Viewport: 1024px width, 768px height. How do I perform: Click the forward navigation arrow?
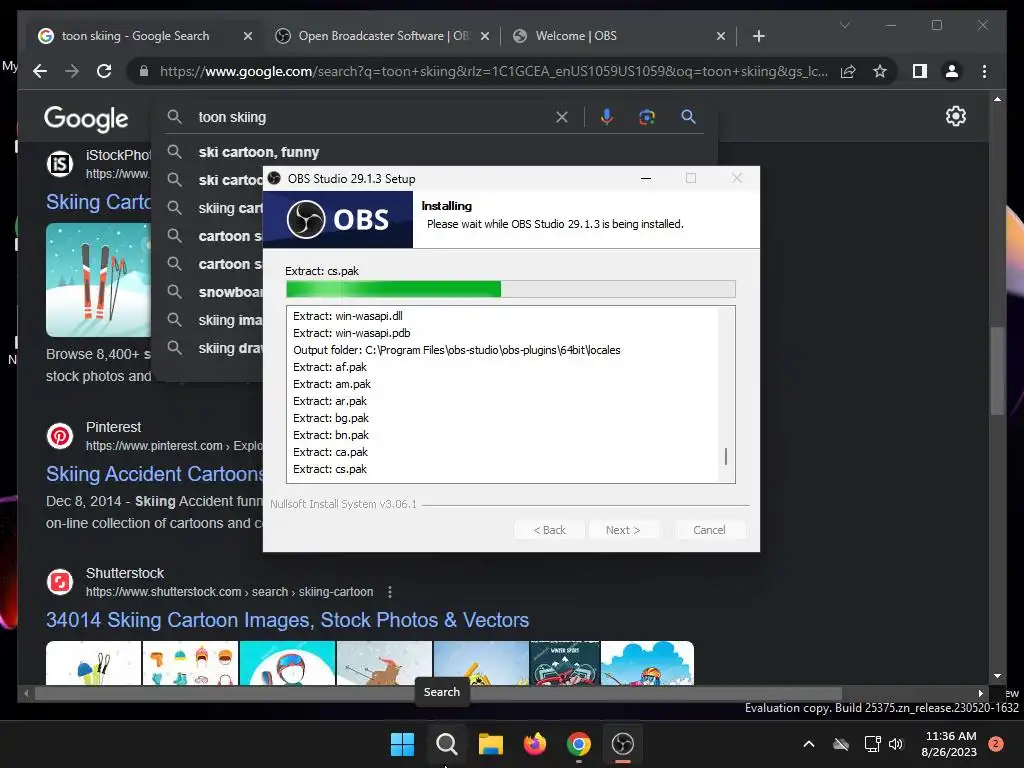click(72, 71)
